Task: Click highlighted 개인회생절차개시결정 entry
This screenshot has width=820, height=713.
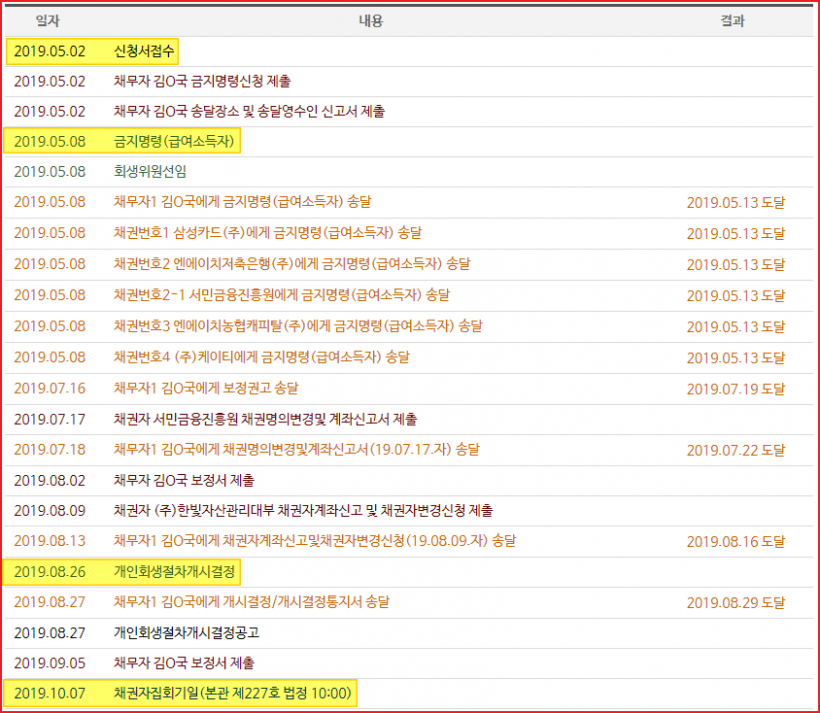Action: point(174,572)
